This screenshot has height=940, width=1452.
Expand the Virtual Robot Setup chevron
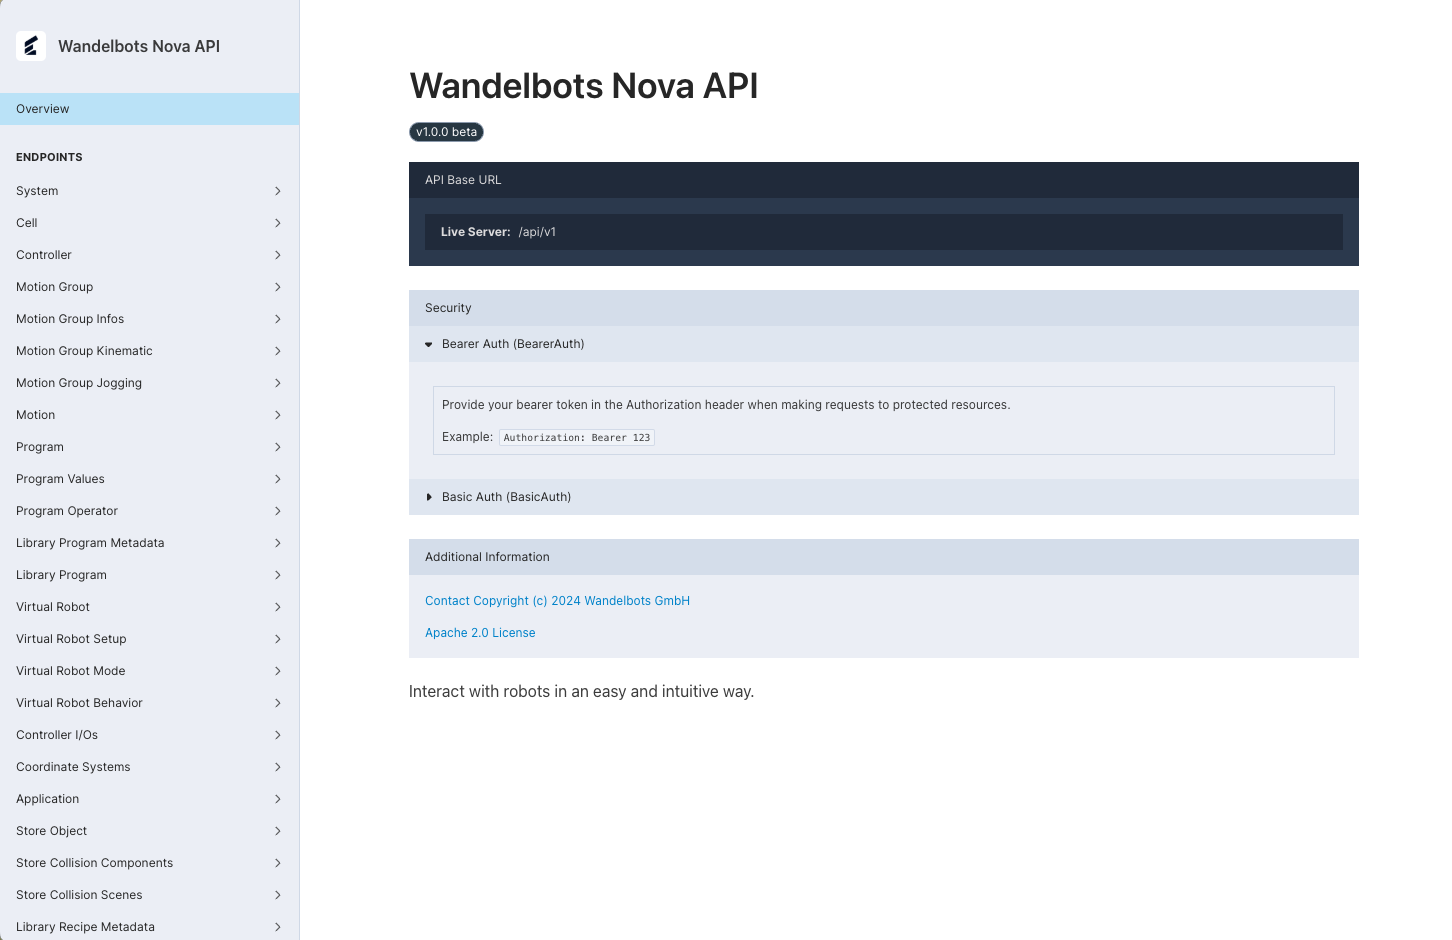(277, 638)
